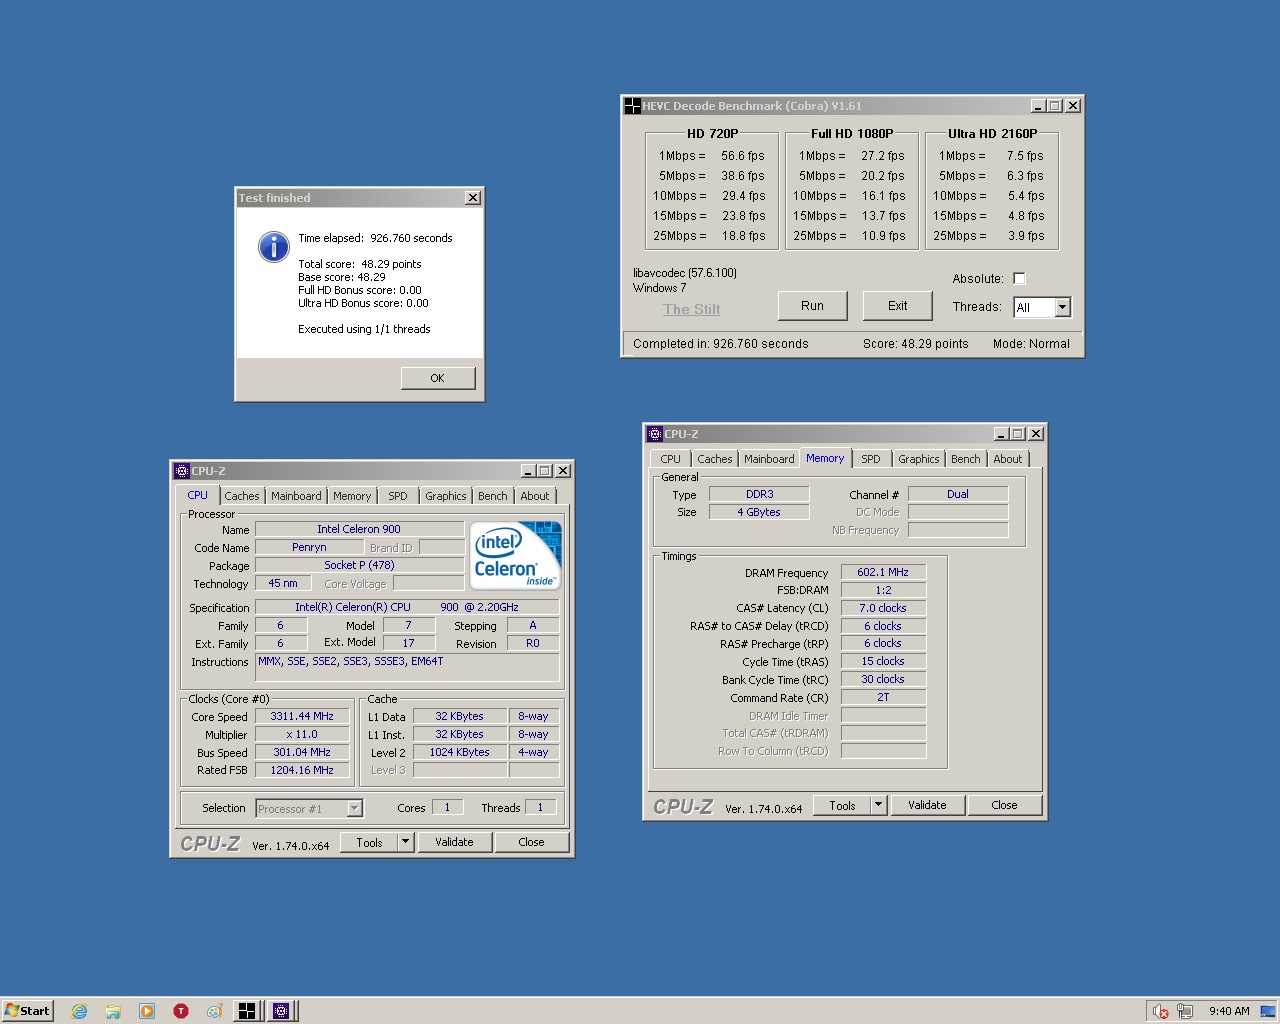Open Paint from the taskbar
Viewport: 1280px width, 1024px height.
click(x=214, y=1011)
